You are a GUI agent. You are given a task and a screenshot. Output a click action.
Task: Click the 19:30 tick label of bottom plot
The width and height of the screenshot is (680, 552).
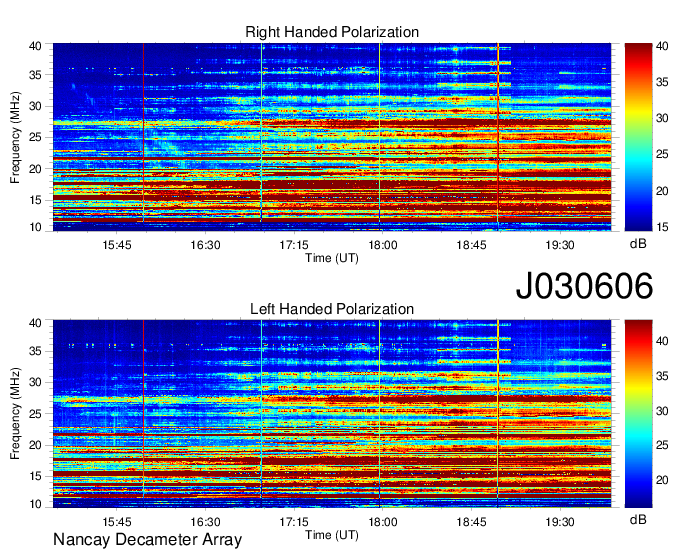[x=560, y=522]
